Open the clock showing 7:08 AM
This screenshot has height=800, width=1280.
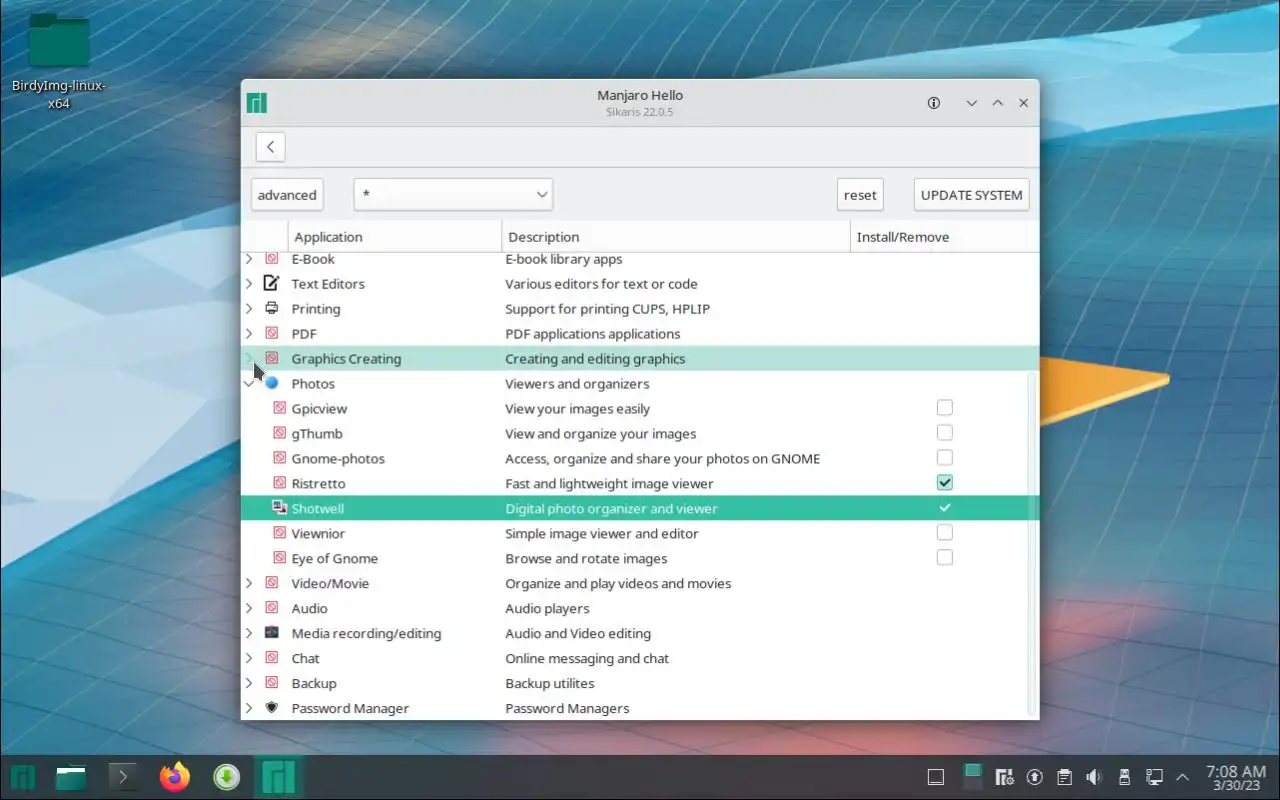click(1236, 777)
